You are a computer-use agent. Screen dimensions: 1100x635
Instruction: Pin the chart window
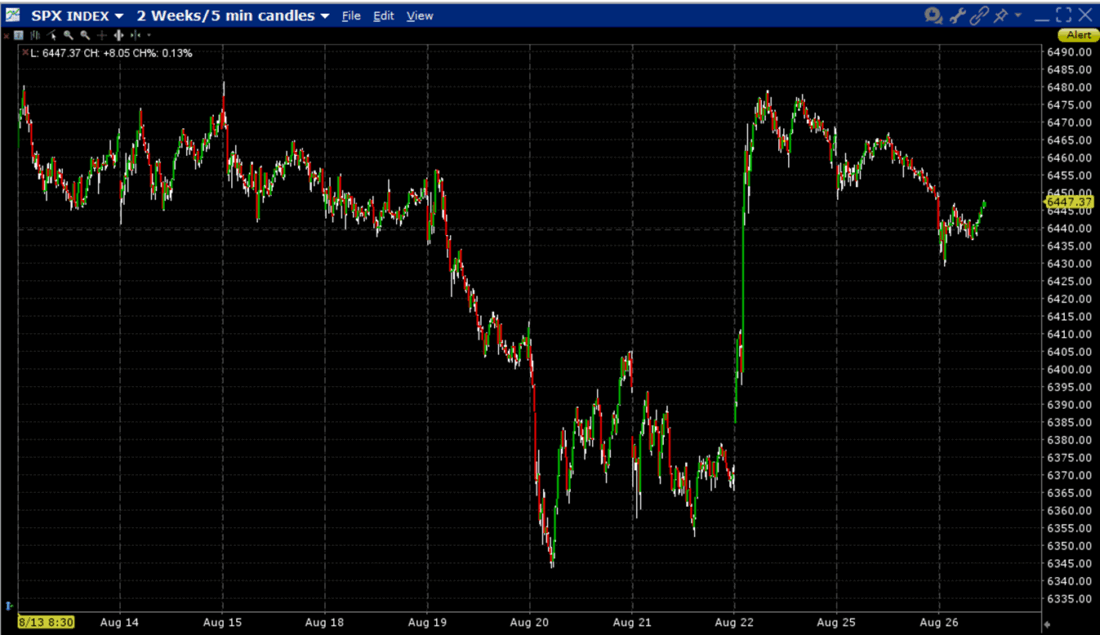(1002, 15)
